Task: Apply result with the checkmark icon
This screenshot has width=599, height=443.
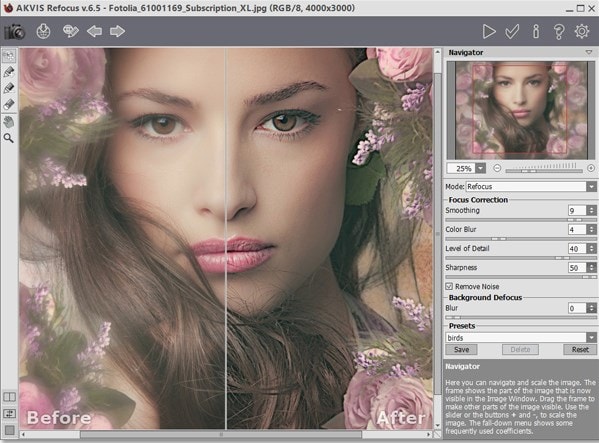Action: click(512, 32)
